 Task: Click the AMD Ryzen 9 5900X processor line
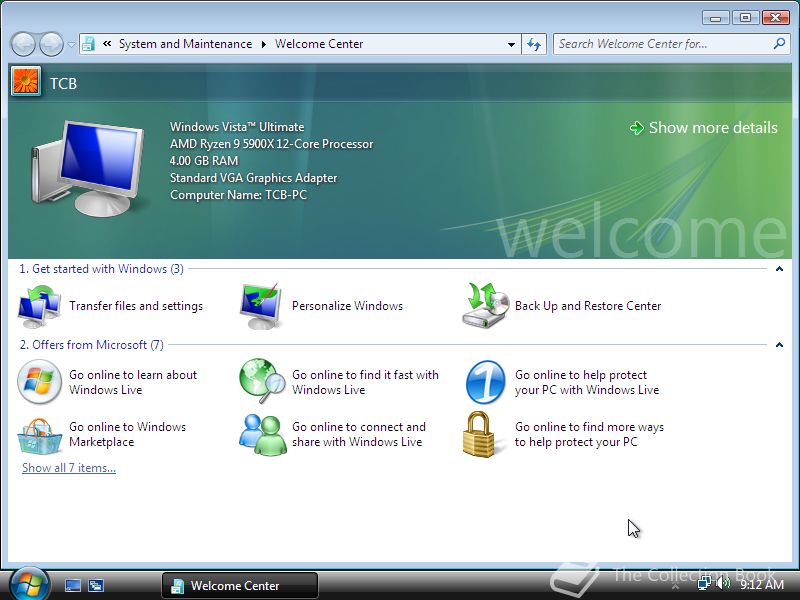point(271,144)
